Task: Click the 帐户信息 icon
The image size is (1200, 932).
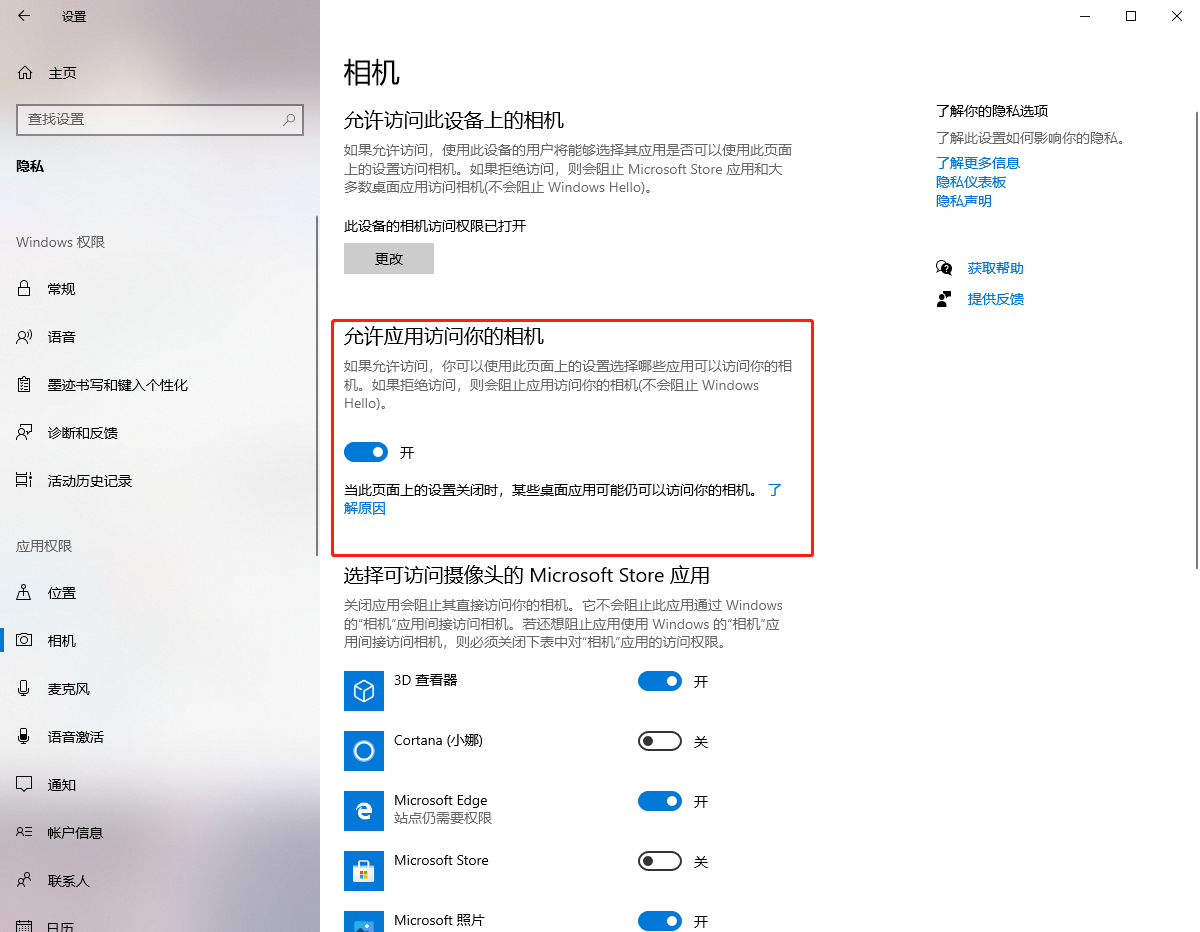Action: [24, 832]
